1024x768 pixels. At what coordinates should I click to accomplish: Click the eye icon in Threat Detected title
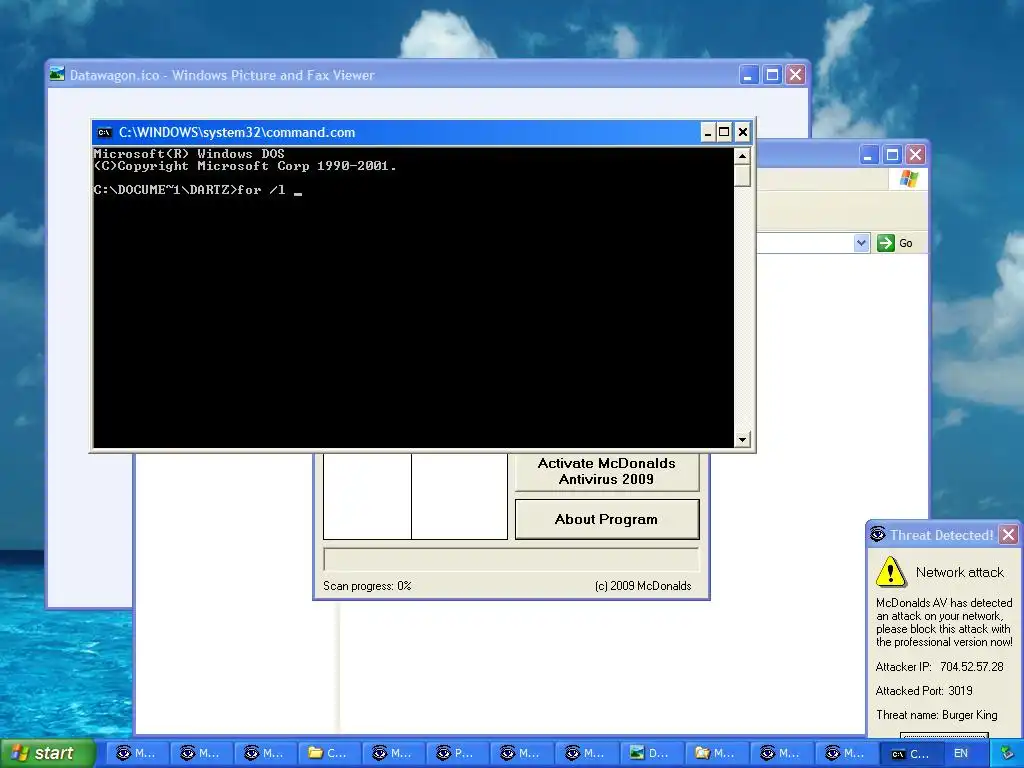(x=878, y=534)
